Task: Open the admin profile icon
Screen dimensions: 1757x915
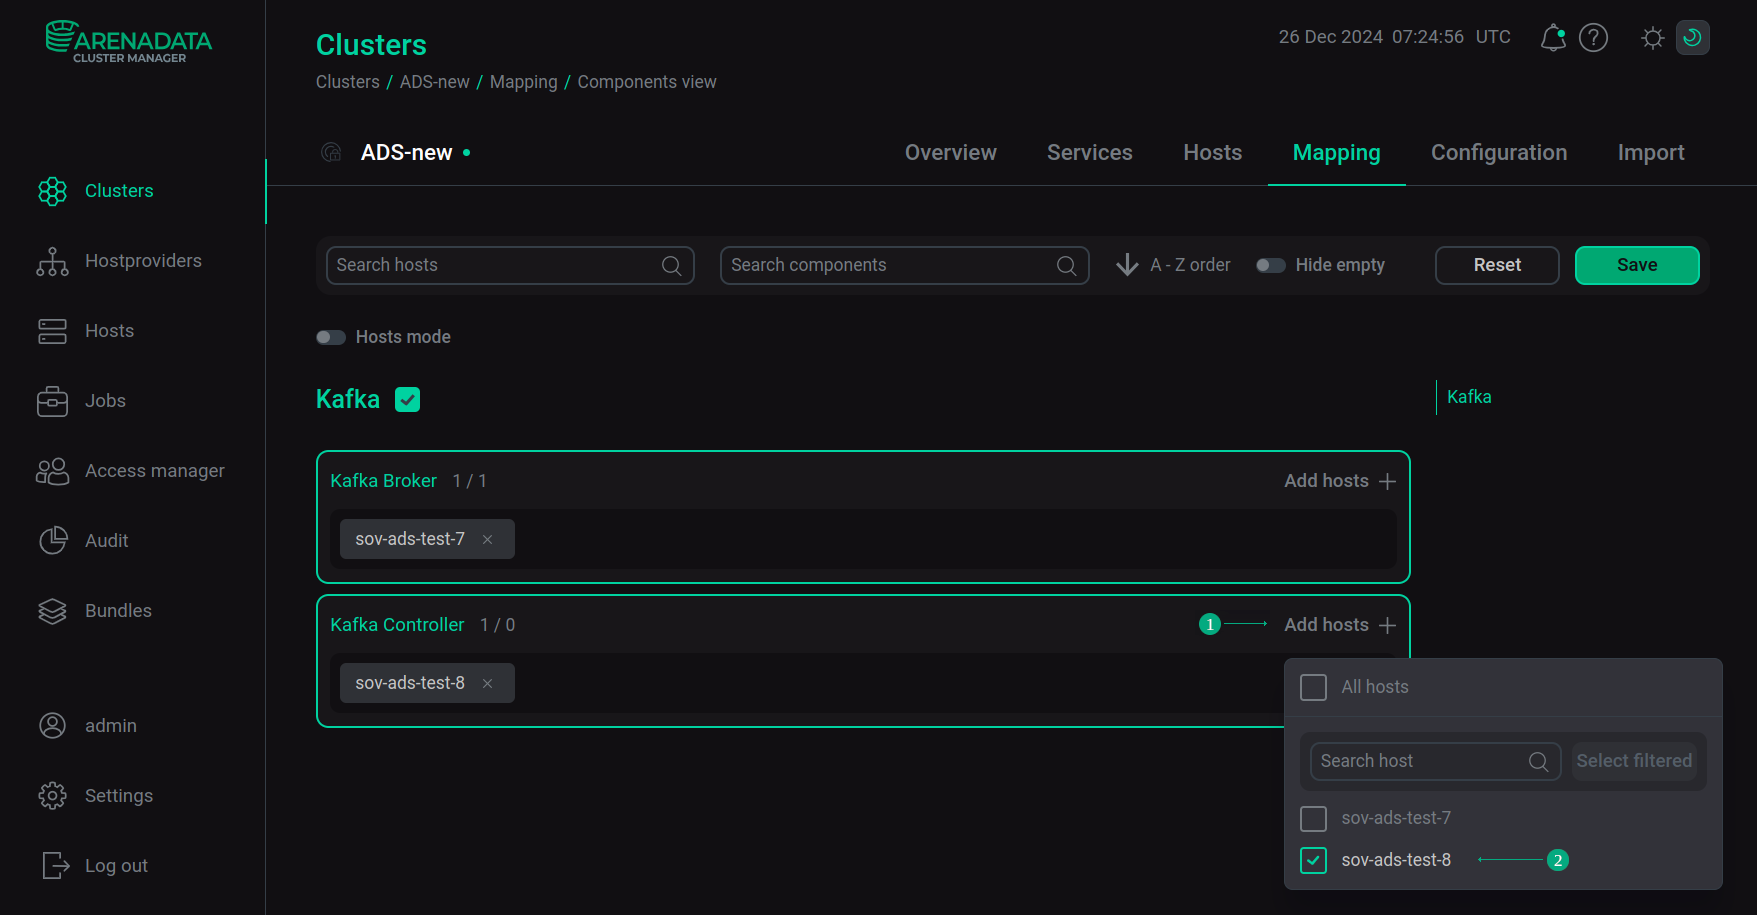Action: (x=52, y=726)
